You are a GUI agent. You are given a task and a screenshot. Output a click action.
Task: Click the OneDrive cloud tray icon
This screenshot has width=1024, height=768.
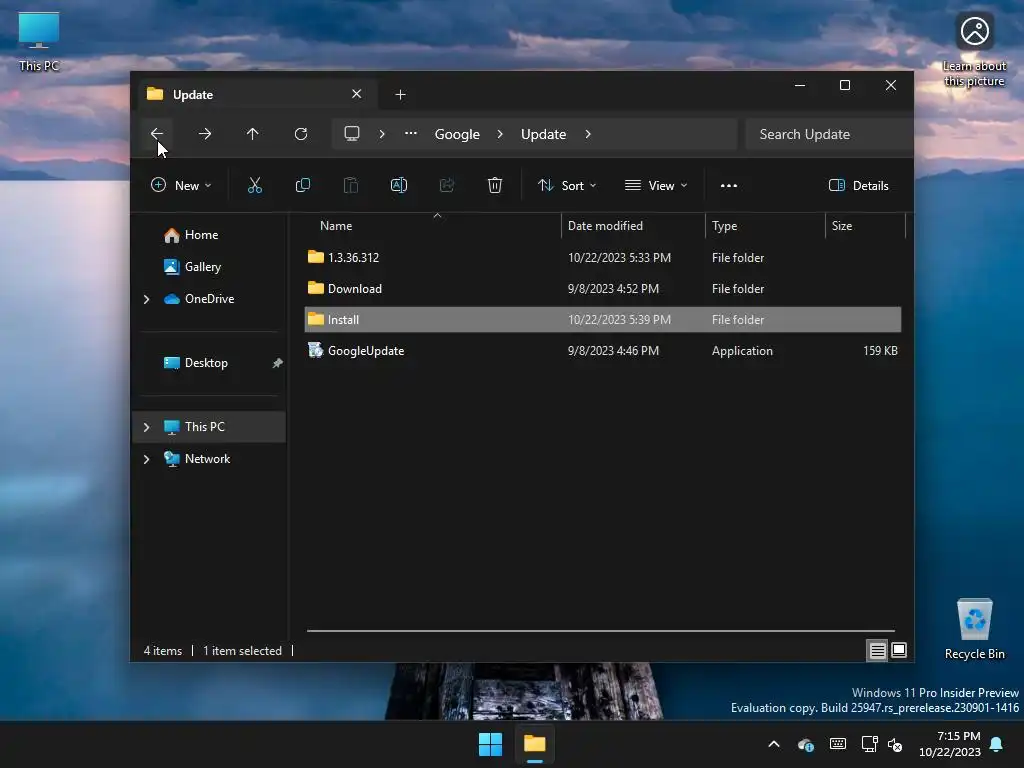coord(806,744)
